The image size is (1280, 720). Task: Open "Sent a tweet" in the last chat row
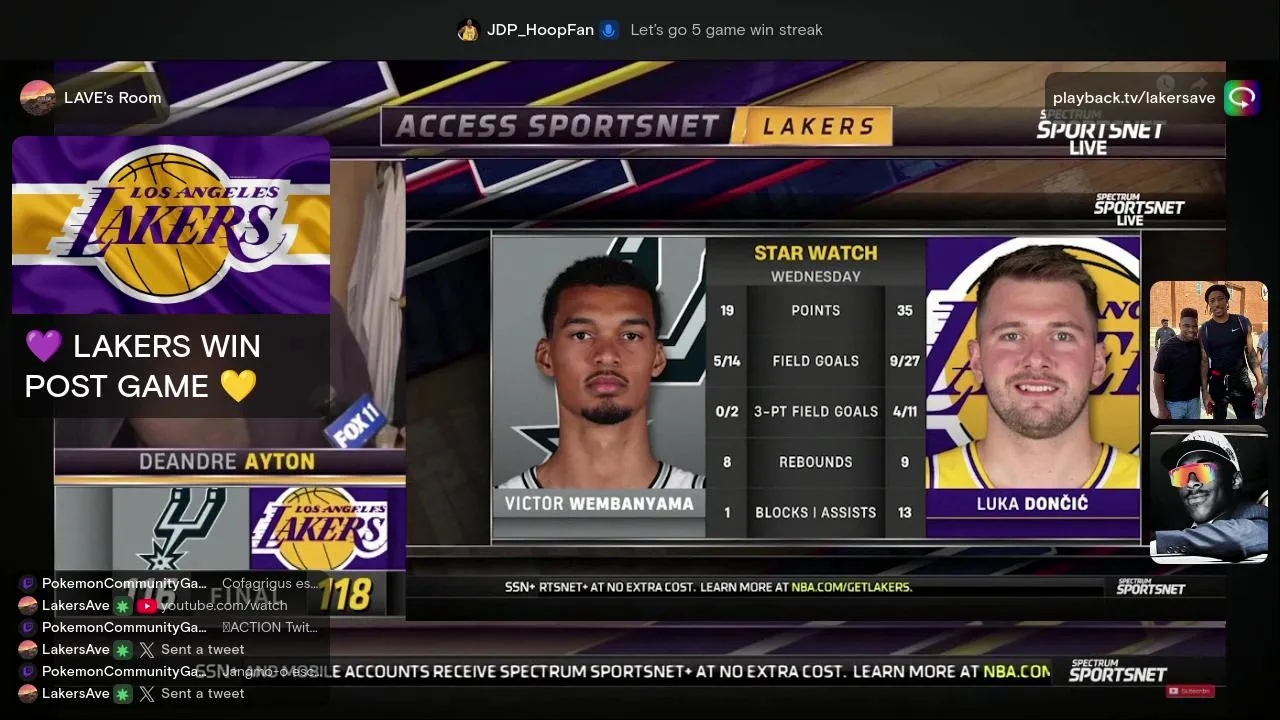pos(202,693)
